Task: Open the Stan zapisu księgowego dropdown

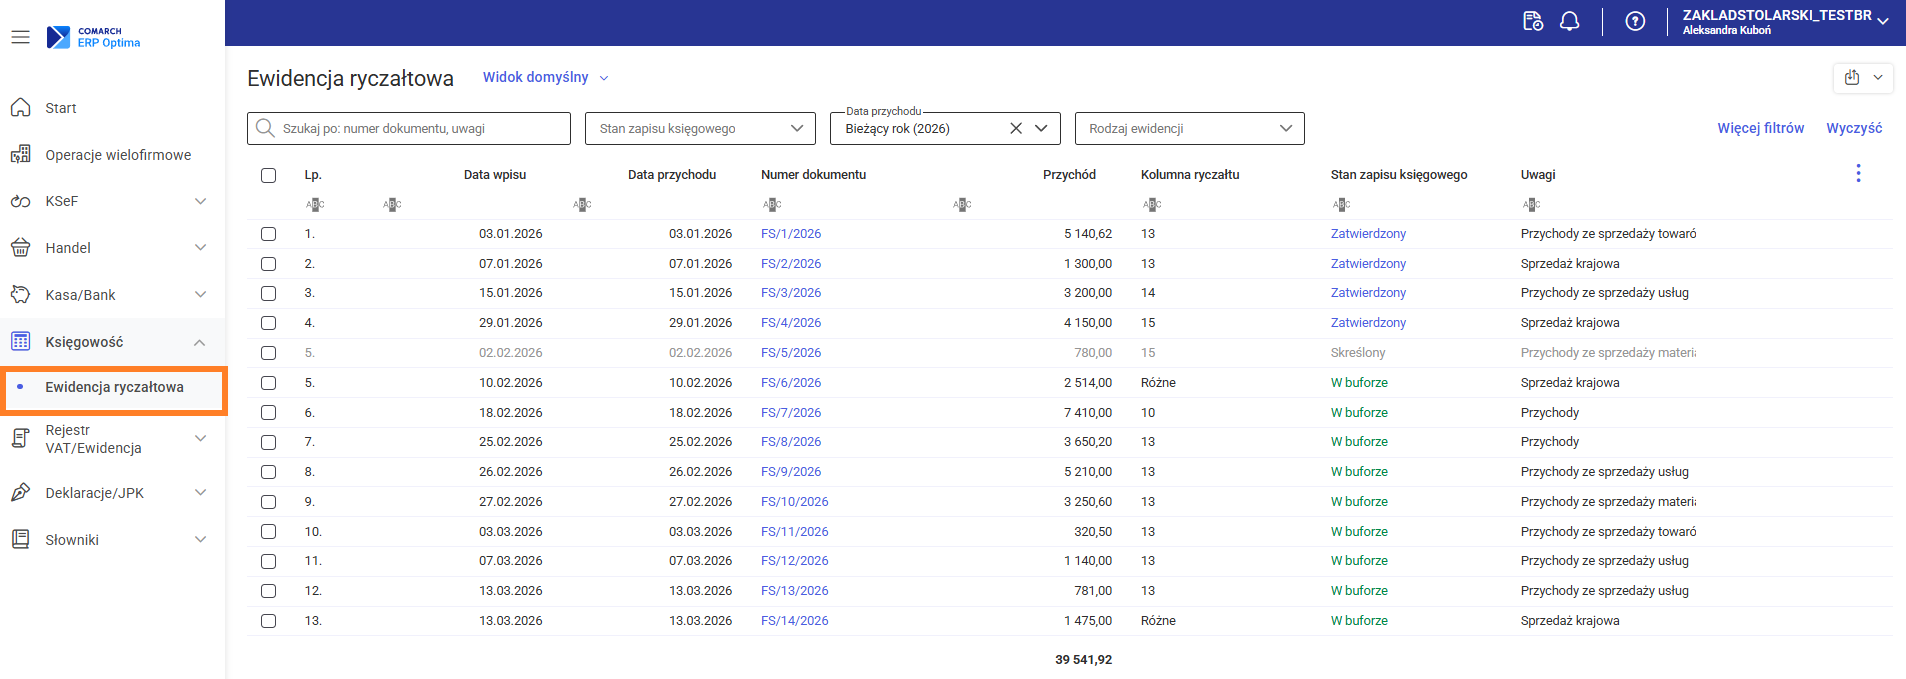Action: click(700, 128)
